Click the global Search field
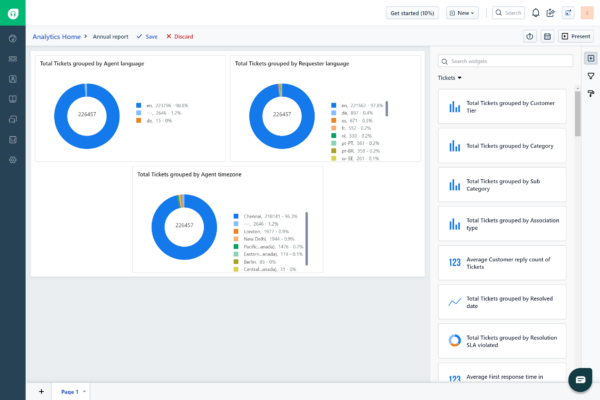The height and width of the screenshot is (400, 600). point(508,13)
